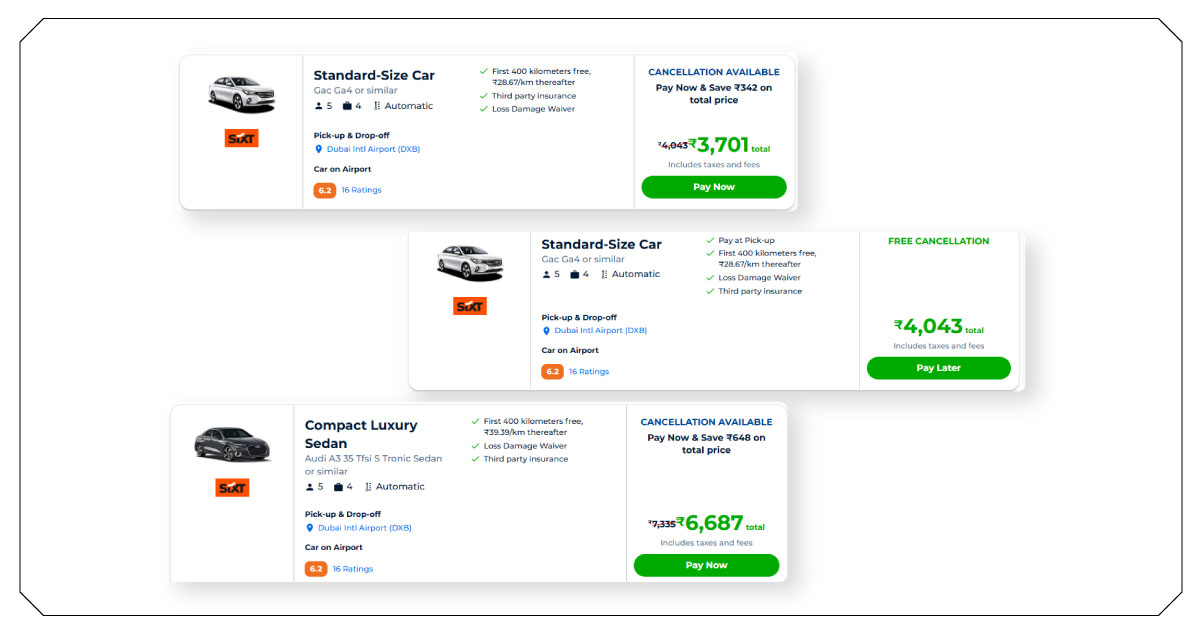1202x634 pixels.
Task: Open the Dubai Intl Airport (DXB) link on the bottom card
Action: [x=364, y=525]
